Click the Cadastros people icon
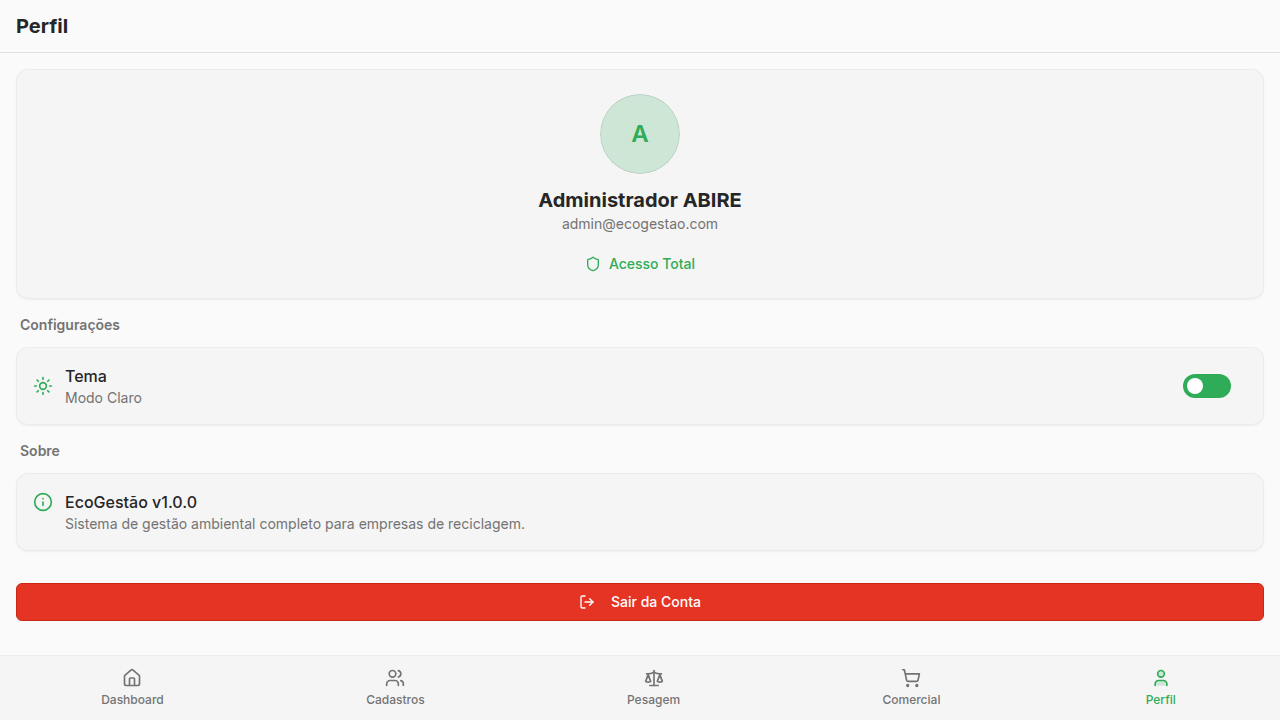 (395, 678)
